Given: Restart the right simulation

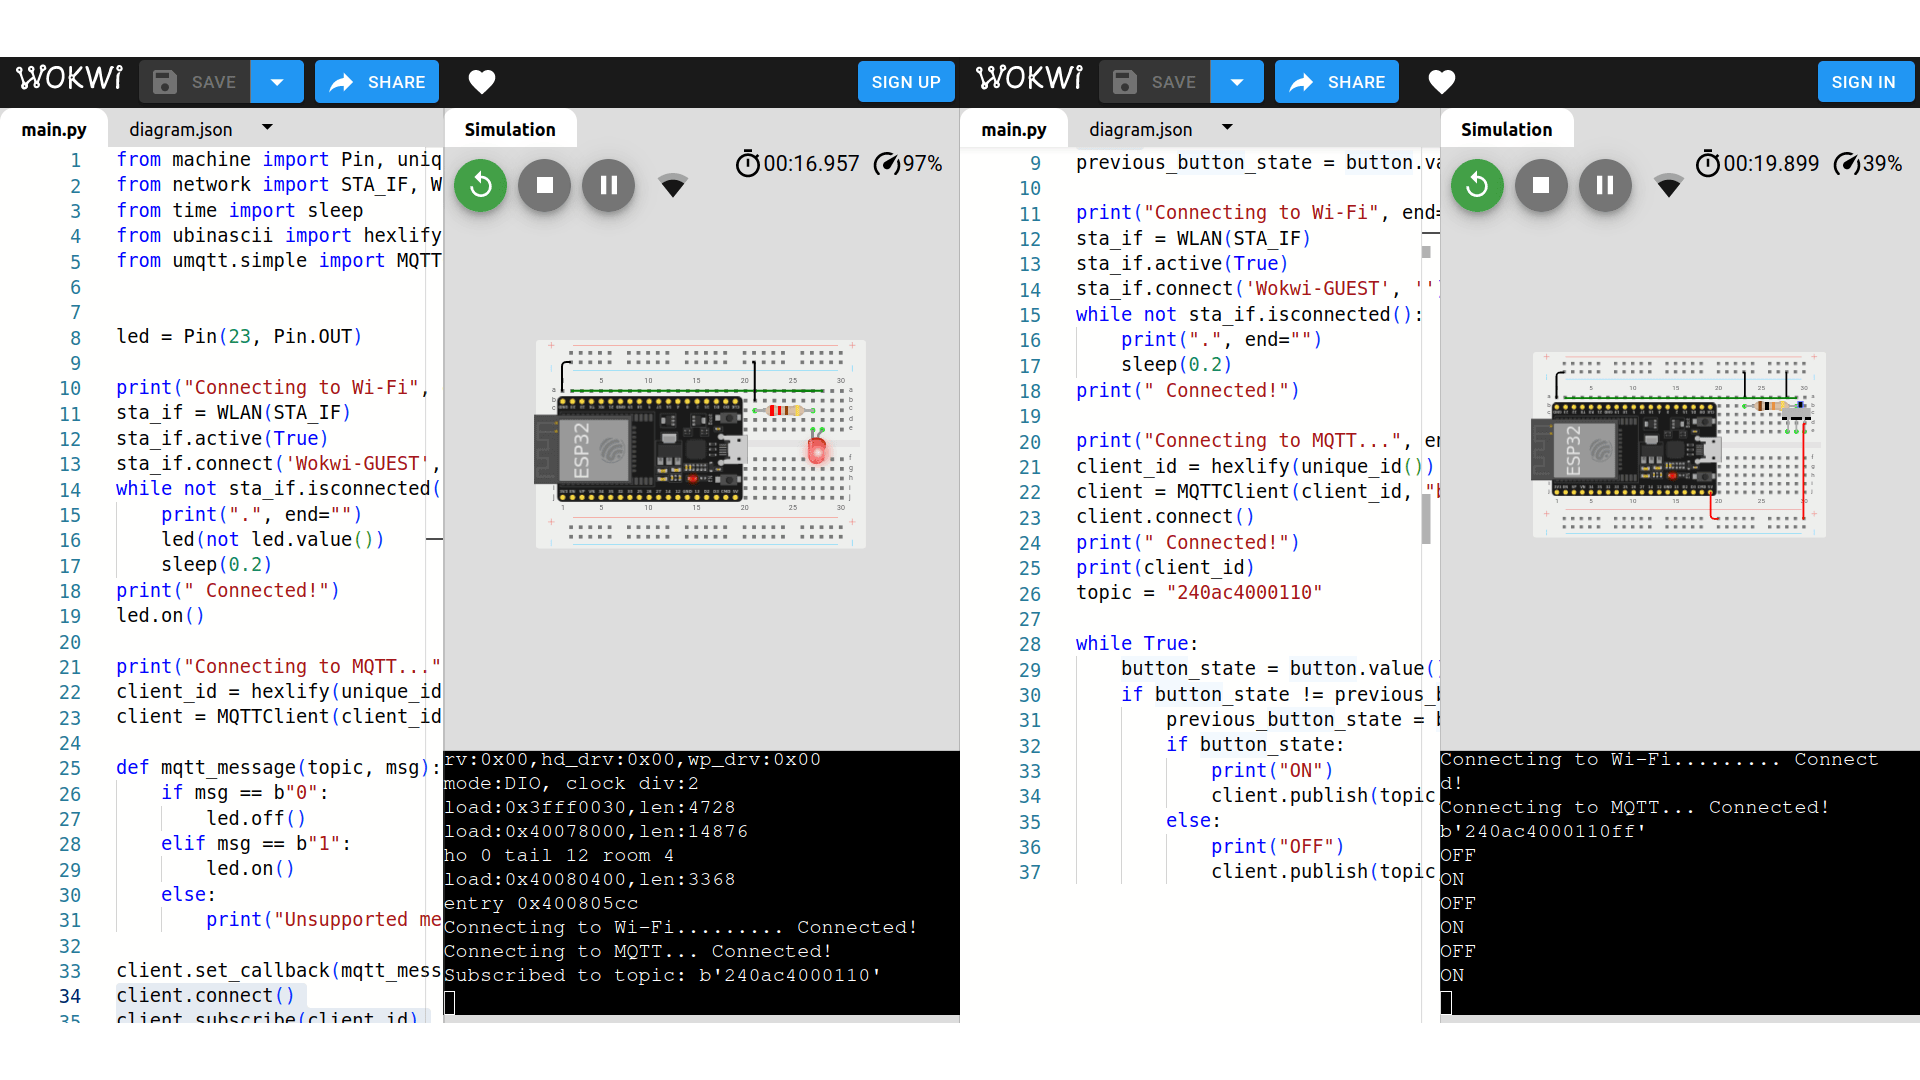Looking at the screenshot, I should 1477,185.
